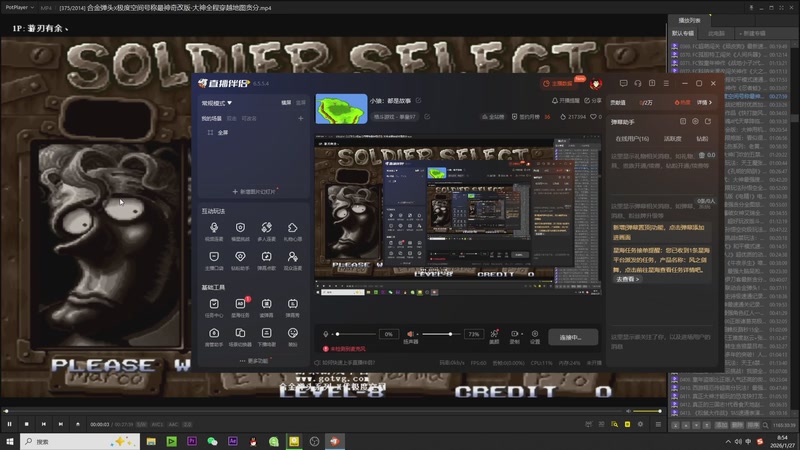Adjust the speaker volume slider
This screenshot has height=450, width=800.
coord(440,334)
